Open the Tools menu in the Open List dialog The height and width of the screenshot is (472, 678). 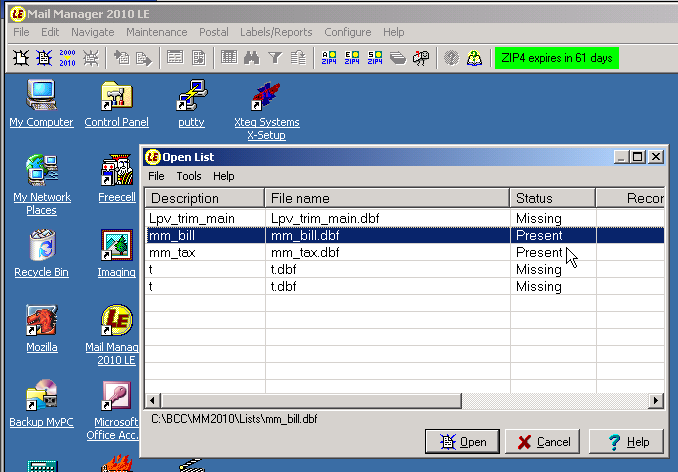click(189, 176)
